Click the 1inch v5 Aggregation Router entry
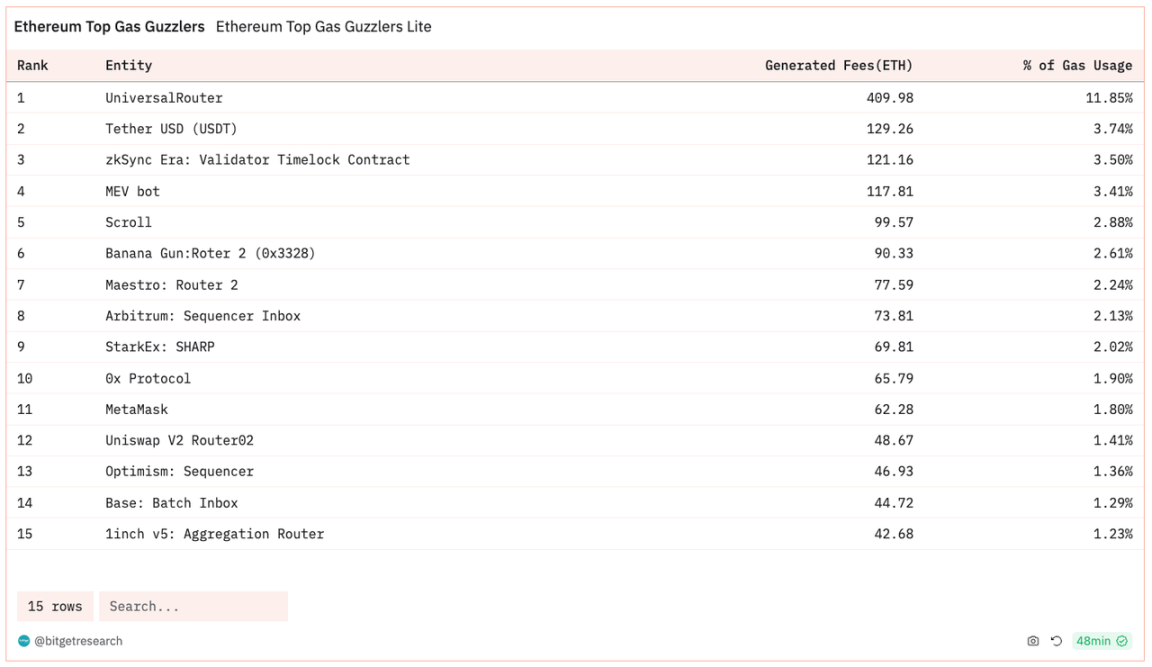The width and height of the screenshot is (1152, 667). click(214, 534)
